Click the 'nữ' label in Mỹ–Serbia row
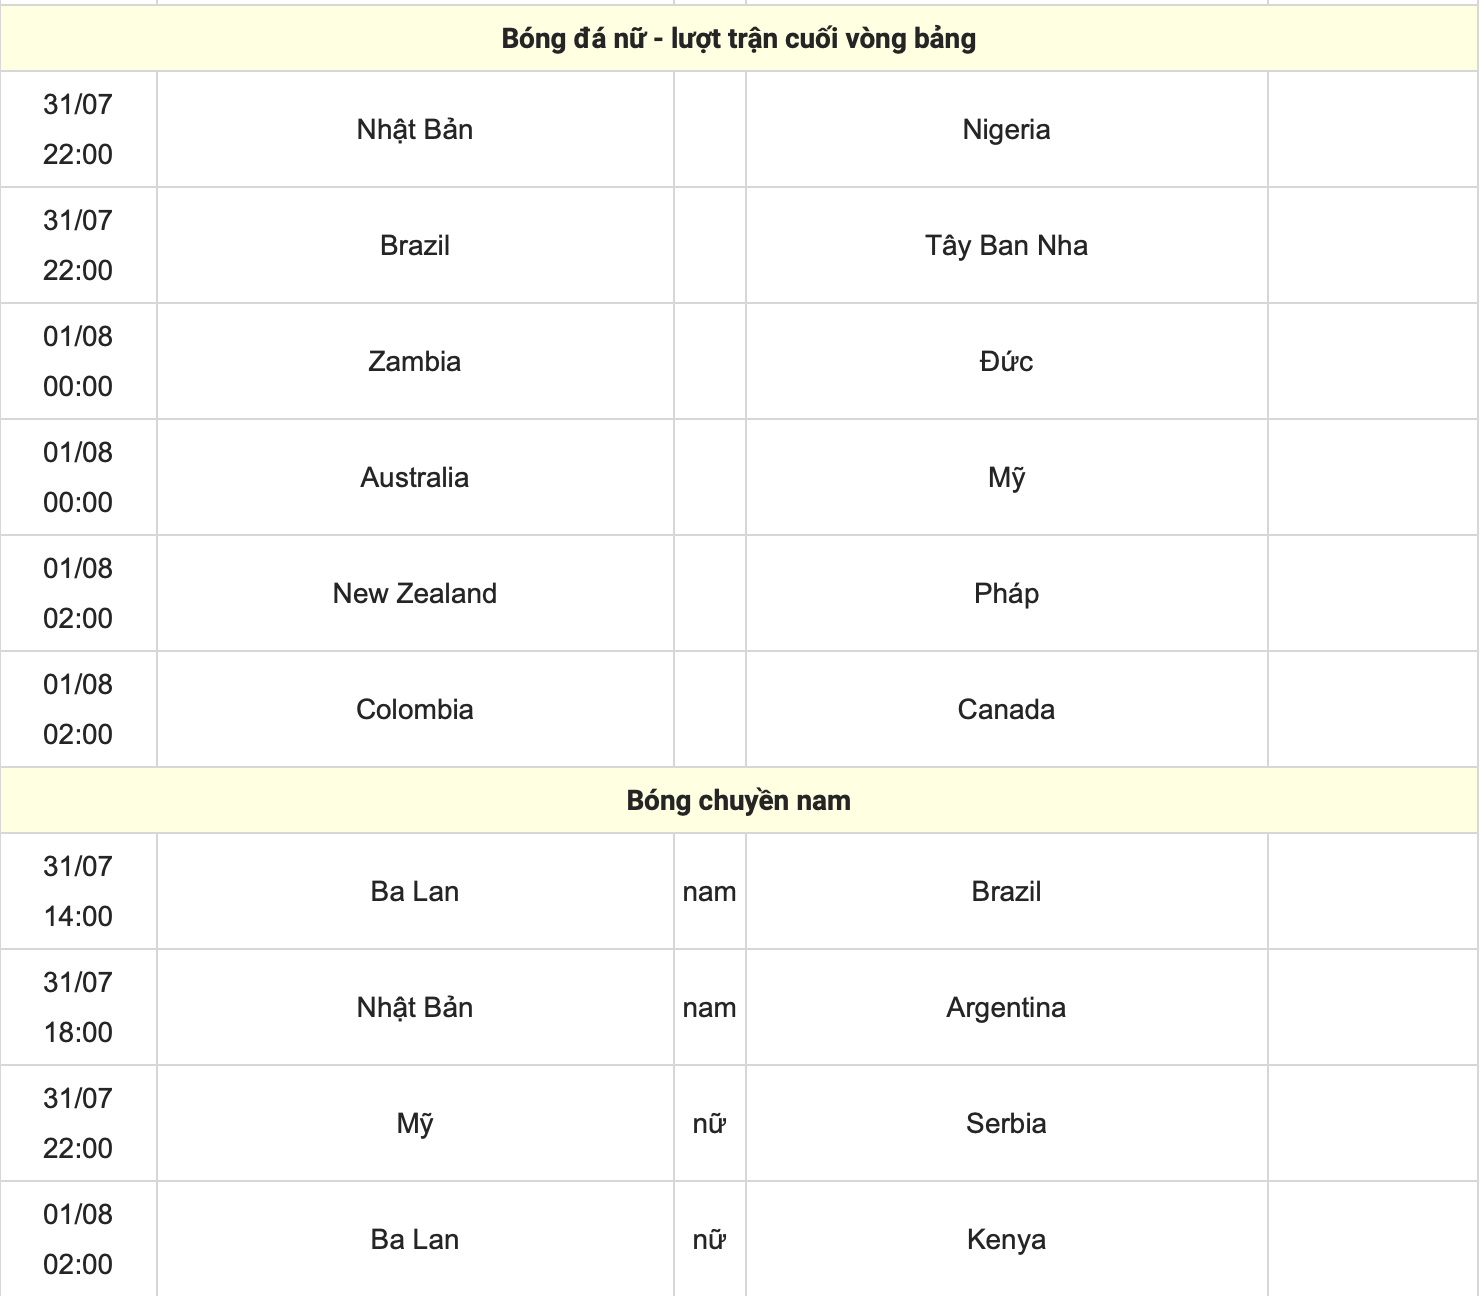Viewport: 1484px width, 1296px height. point(709,1123)
